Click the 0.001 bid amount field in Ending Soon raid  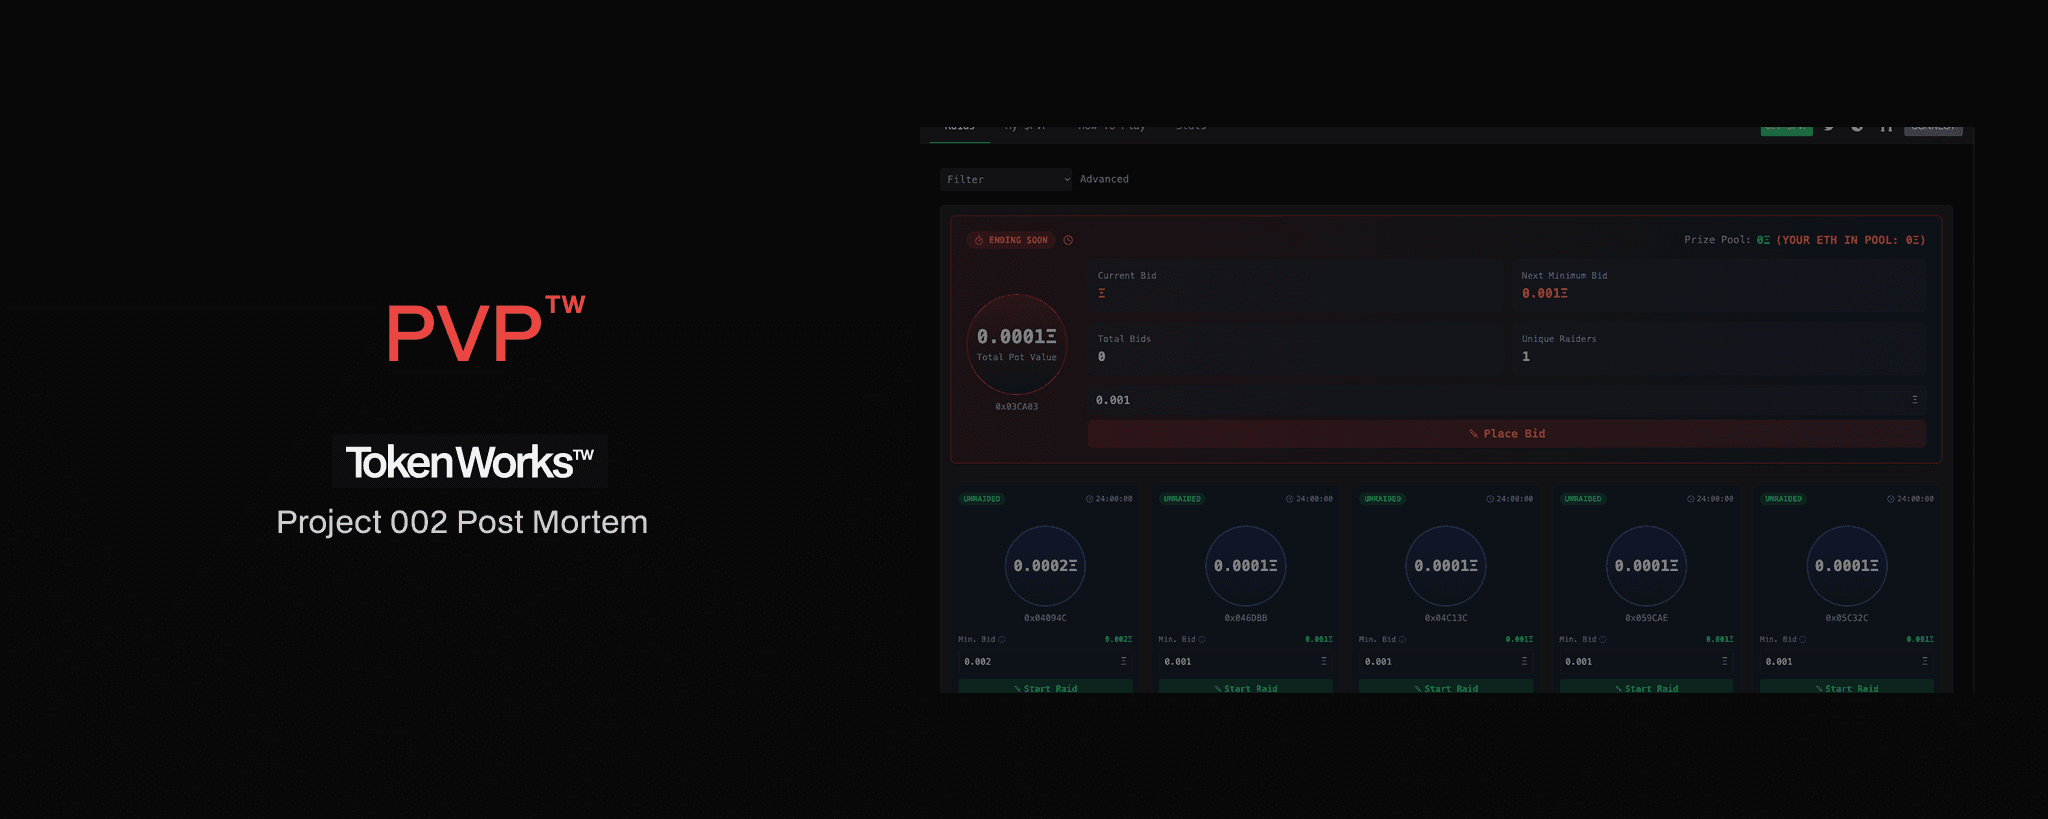pyautogui.click(x=1500, y=400)
